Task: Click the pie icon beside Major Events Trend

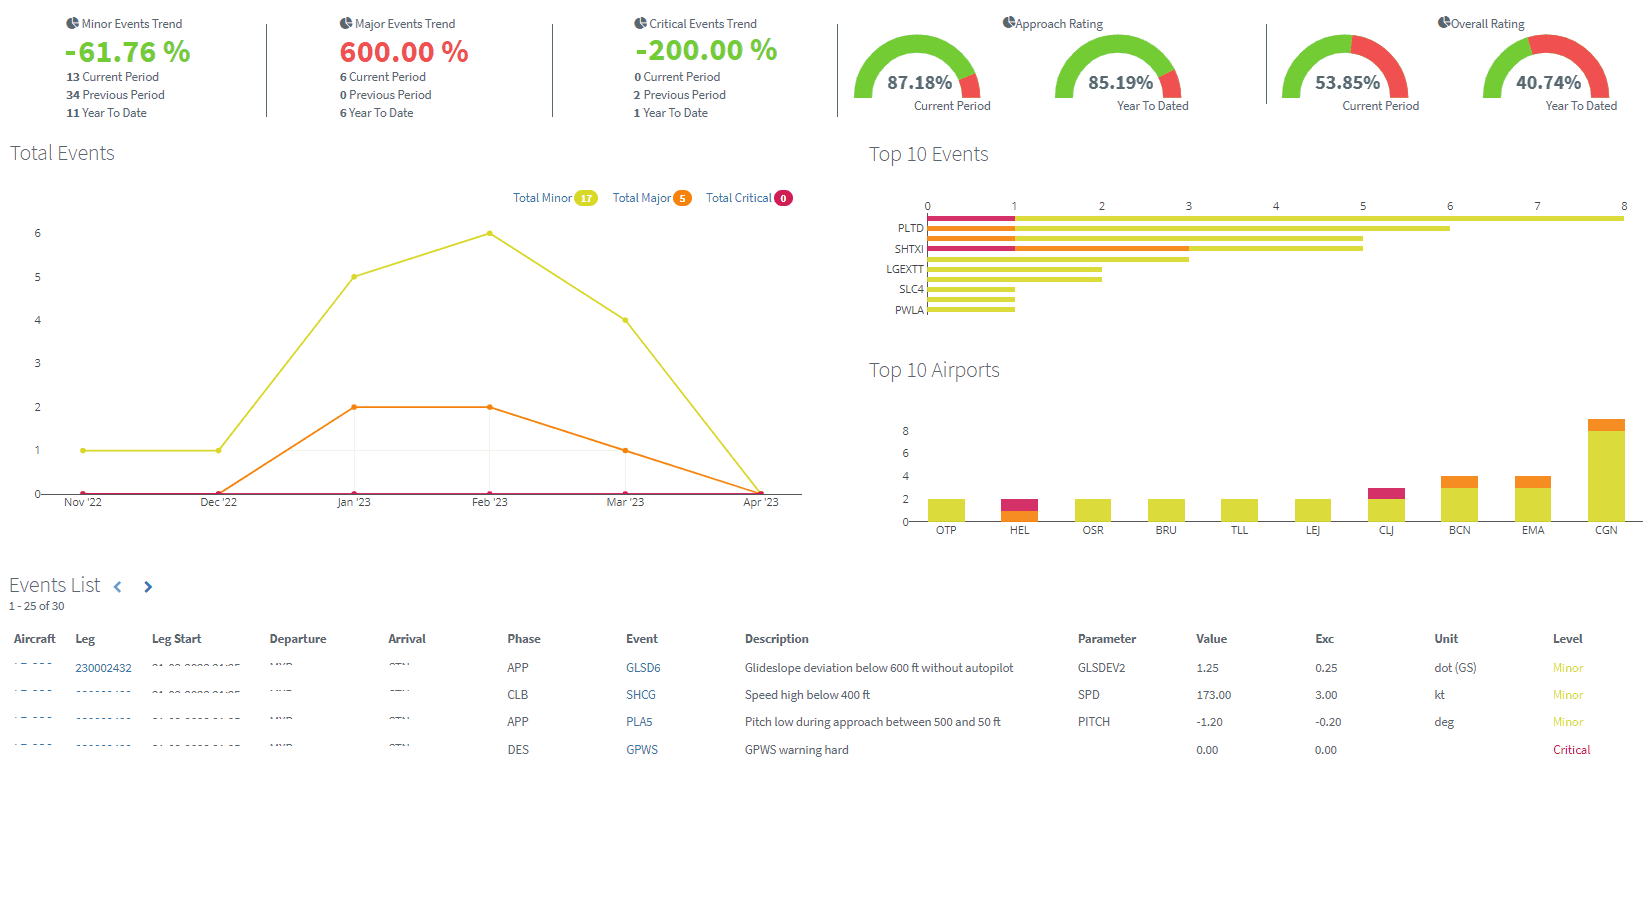Action: point(346,23)
